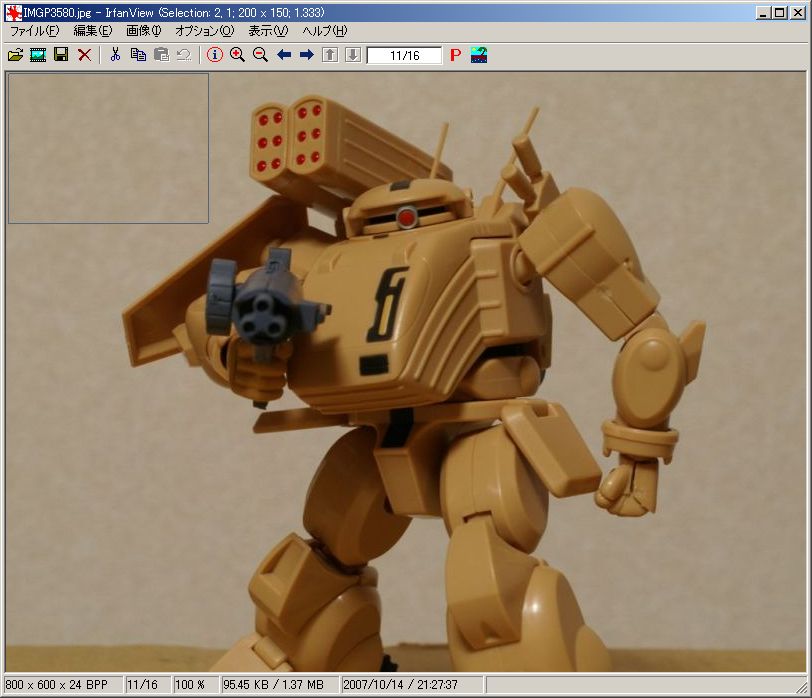Delete the file with the red X icon
This screenshot has width=812, height=698.
[x=84, y=55]
